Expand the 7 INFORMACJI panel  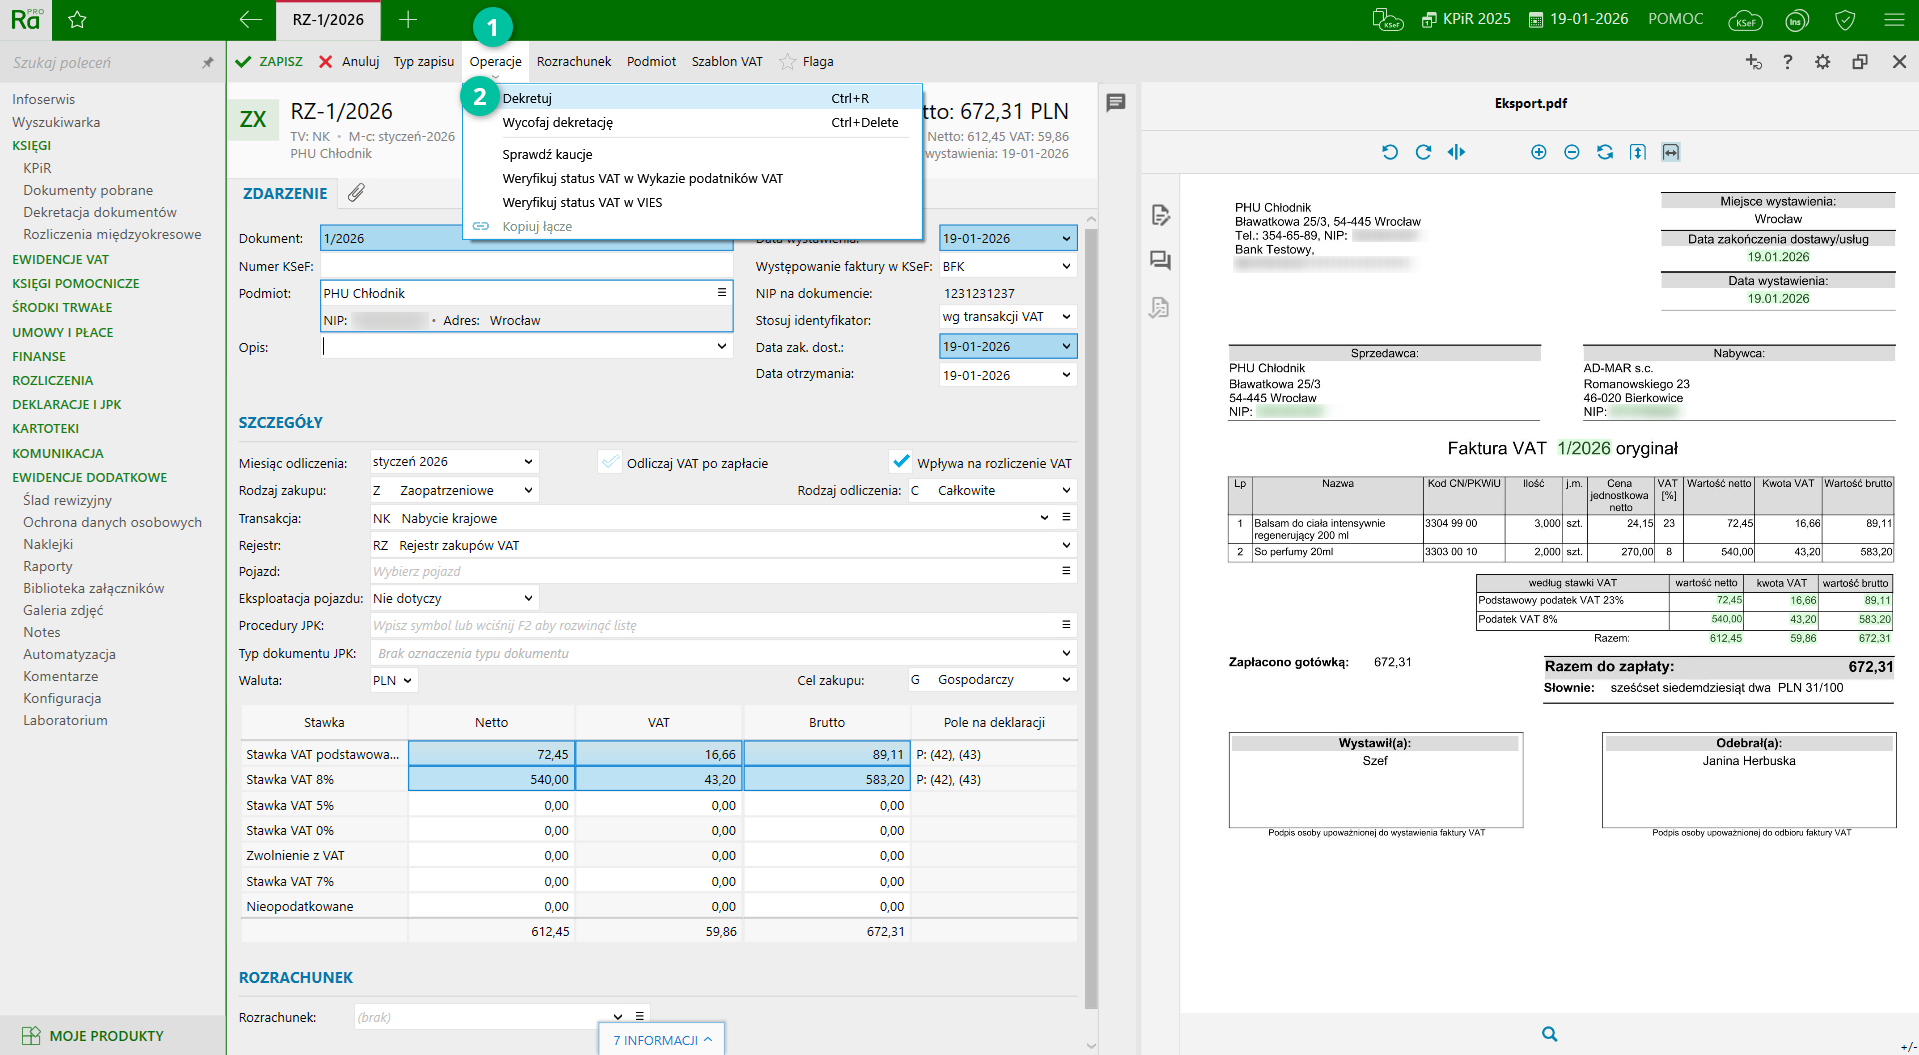pyautogui.click(x=662, y=1040)
